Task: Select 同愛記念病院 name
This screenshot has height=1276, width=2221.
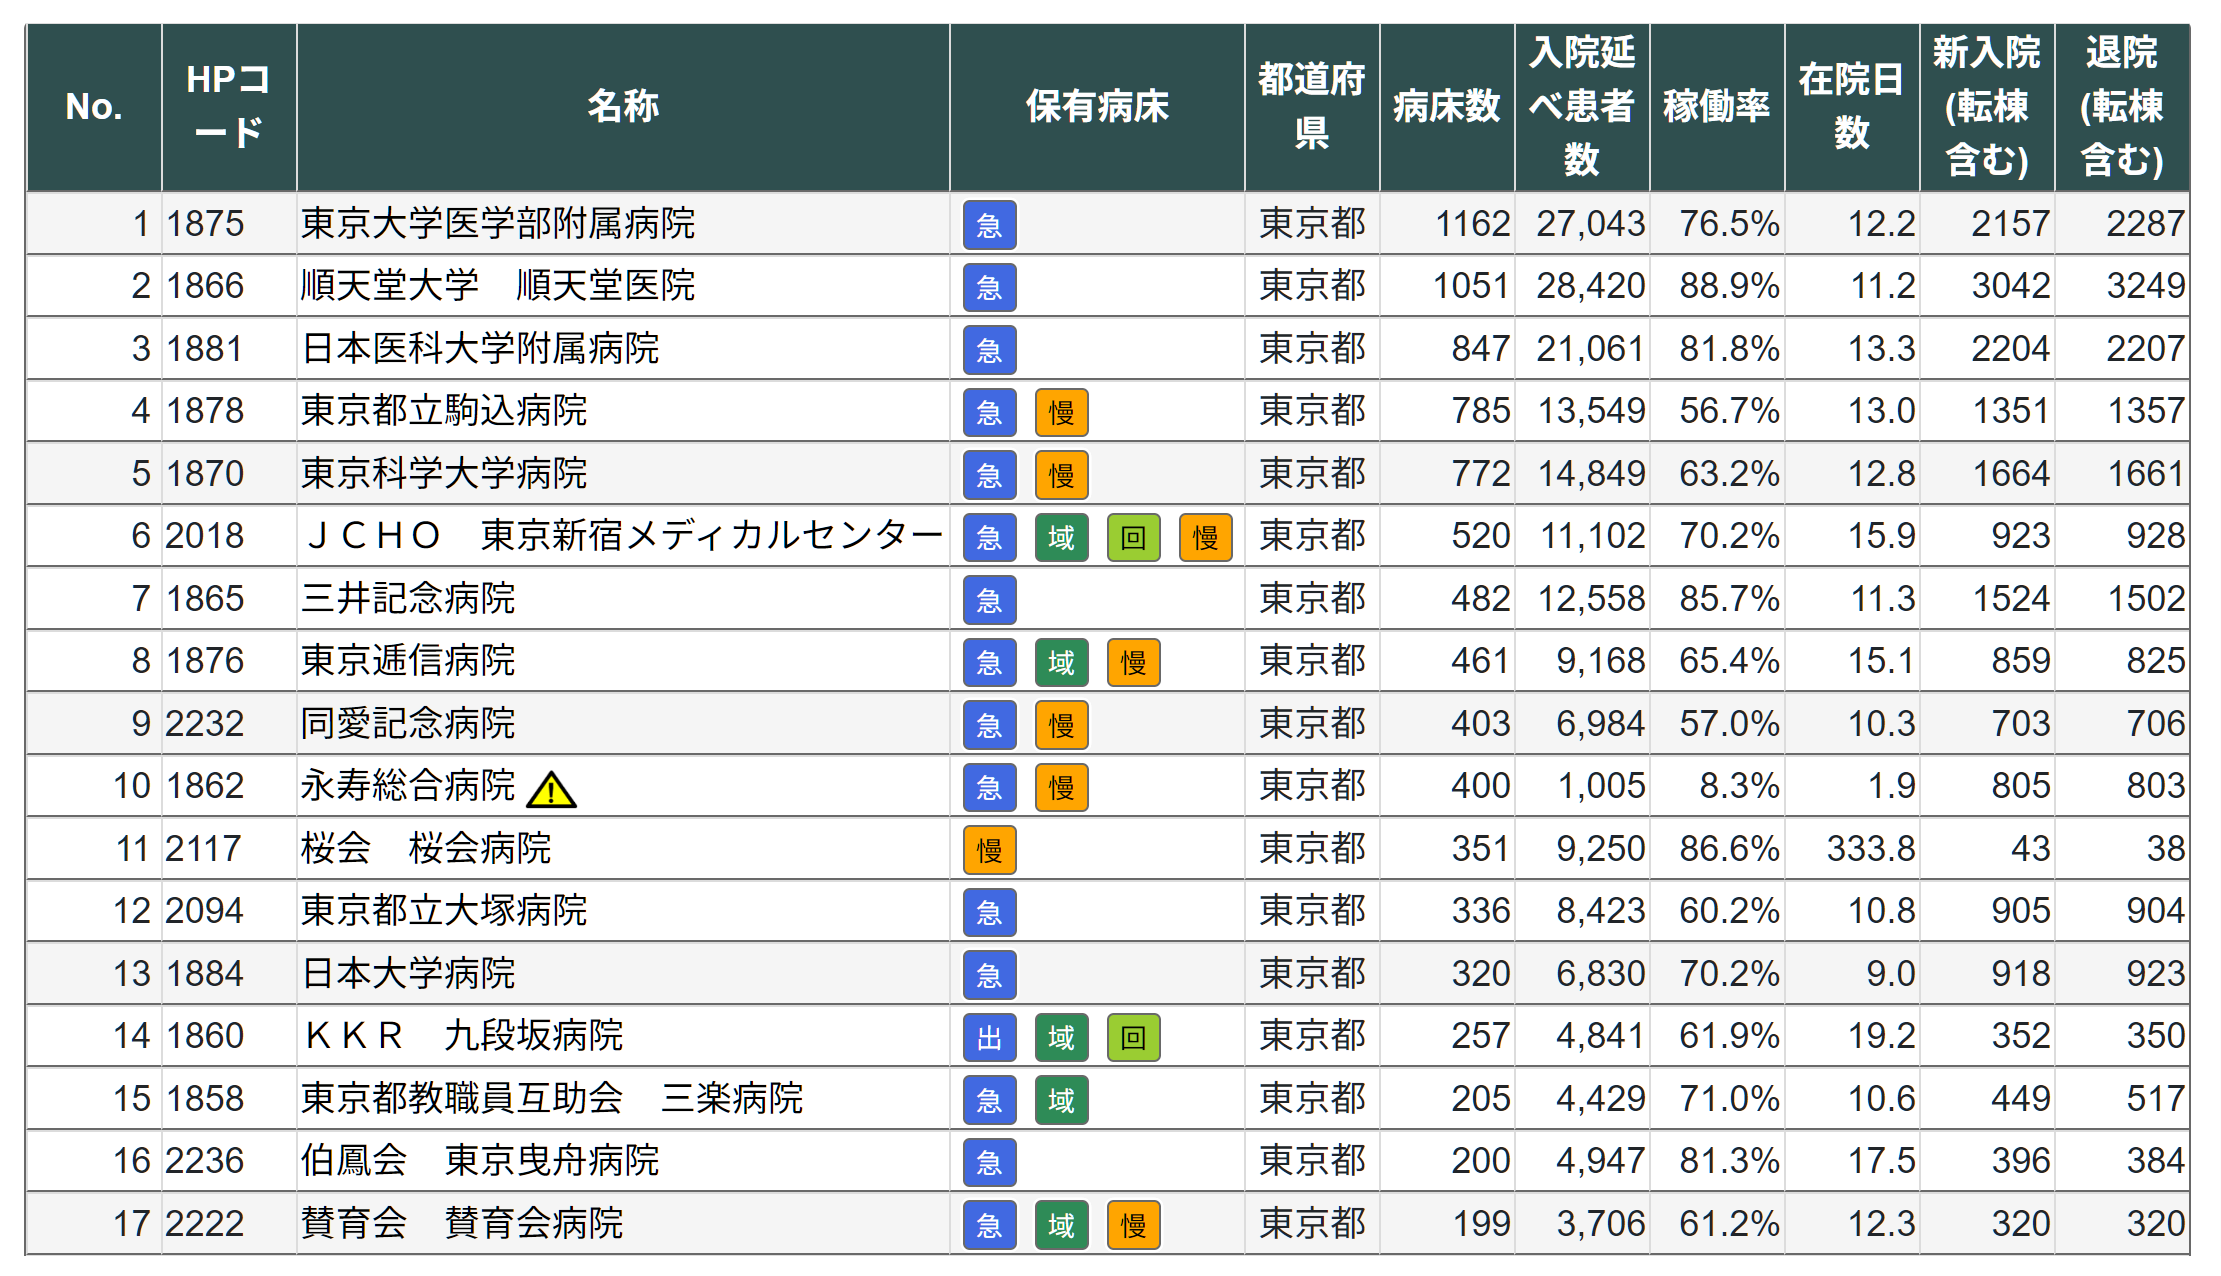Action: 408,723
